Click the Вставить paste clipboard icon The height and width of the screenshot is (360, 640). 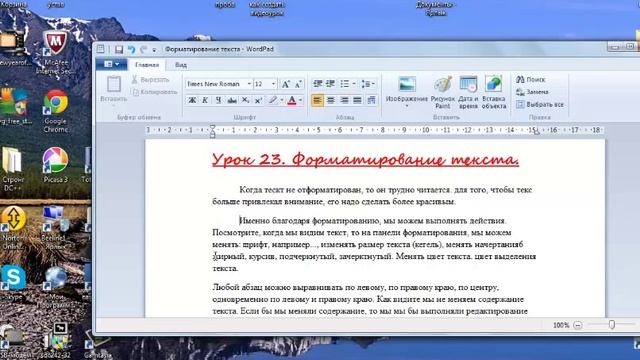tap(114, 84)
